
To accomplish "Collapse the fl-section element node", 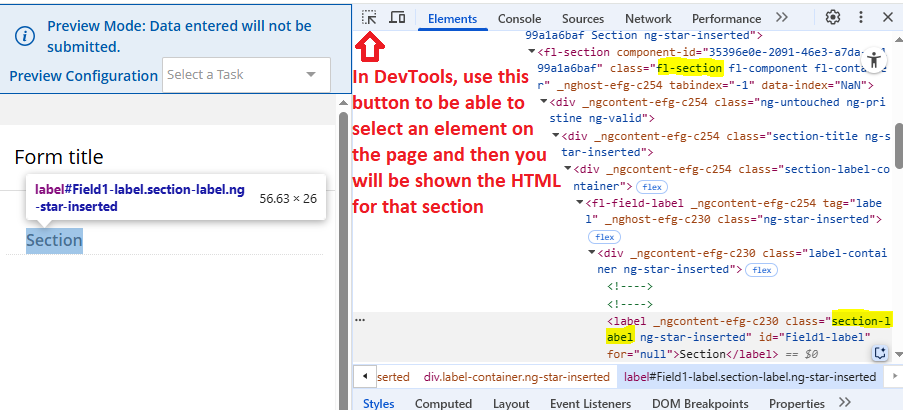I will [x=533, y=51].
